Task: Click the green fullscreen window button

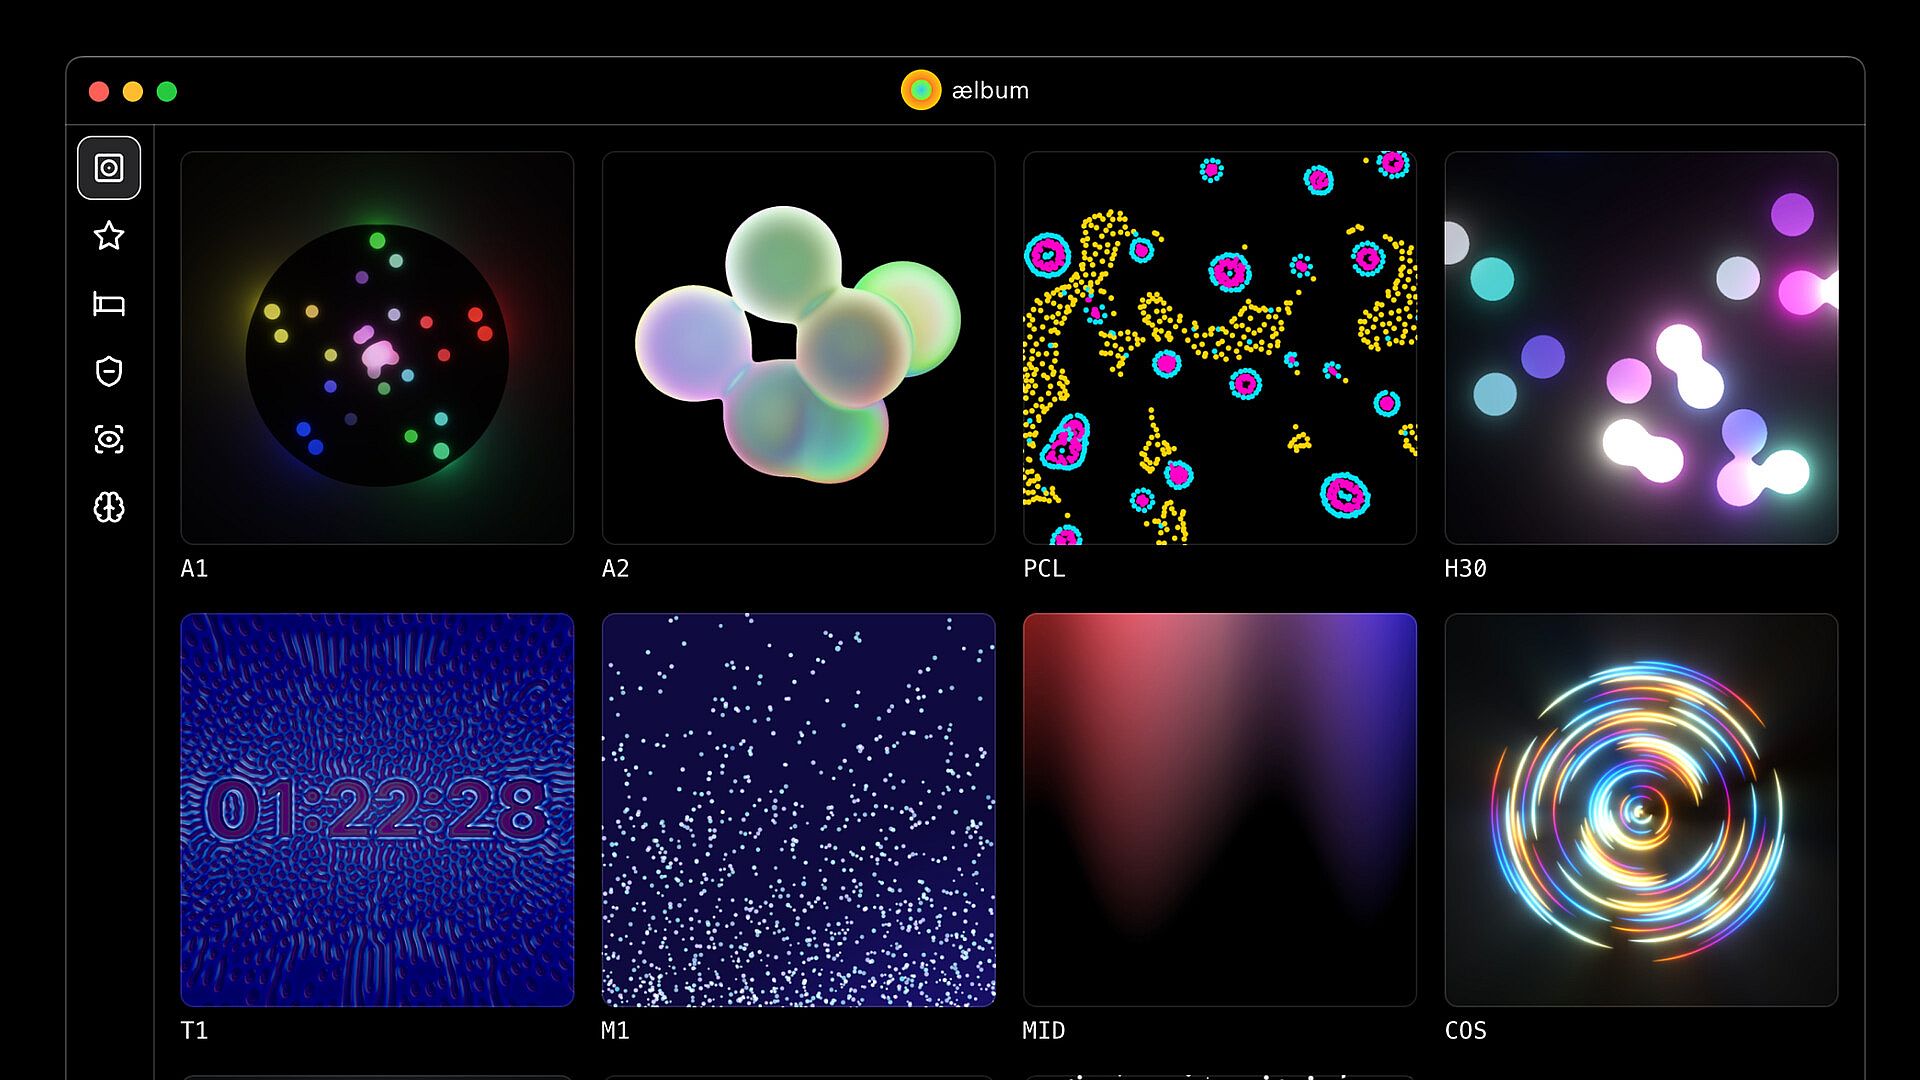Action: pyautogui.click(x=167, y=92)
